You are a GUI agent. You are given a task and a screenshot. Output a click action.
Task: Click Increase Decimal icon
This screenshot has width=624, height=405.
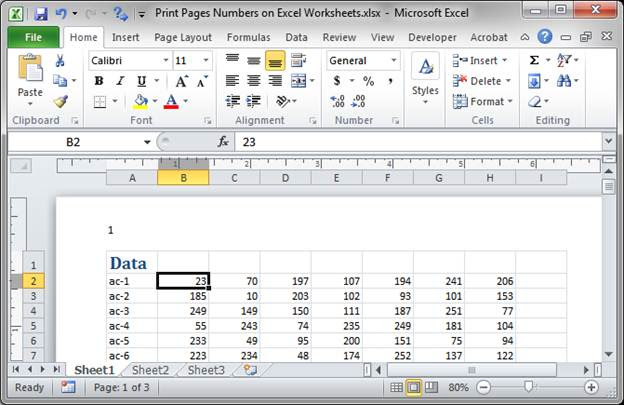[x=337, y=101]
